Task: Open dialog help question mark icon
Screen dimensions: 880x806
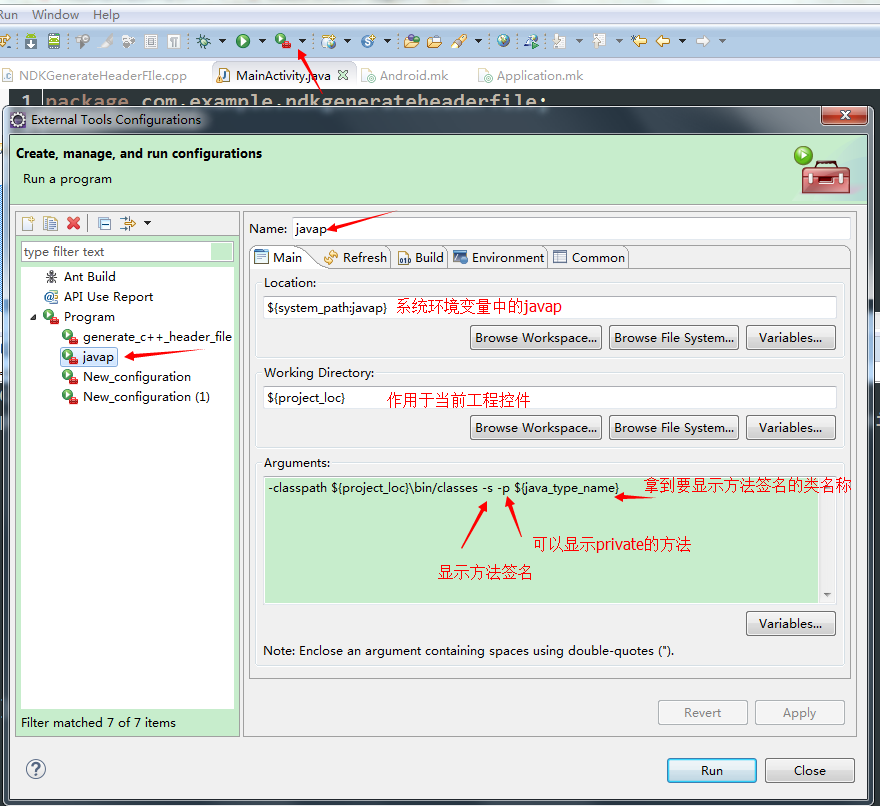Action: [36, 770]
